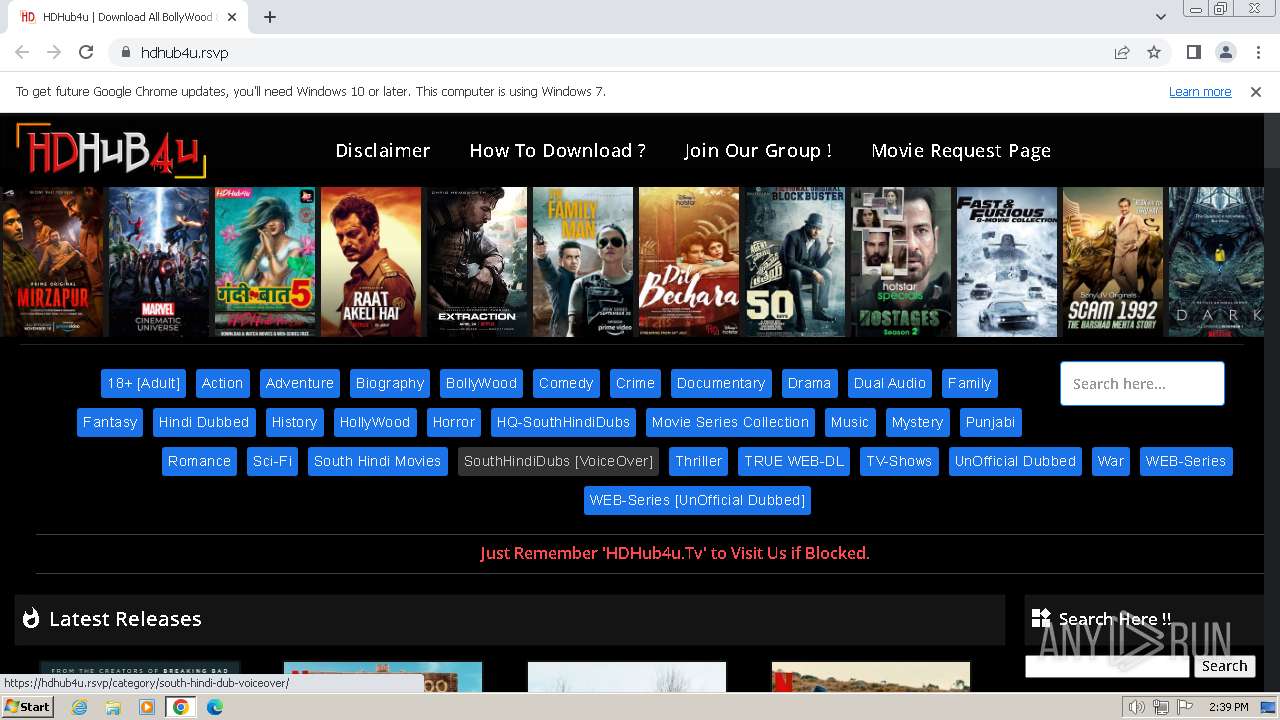Toggle the browser side panel icon
The height and width of the screenshot is (720, 1280).
click(x=1193, y=52)
